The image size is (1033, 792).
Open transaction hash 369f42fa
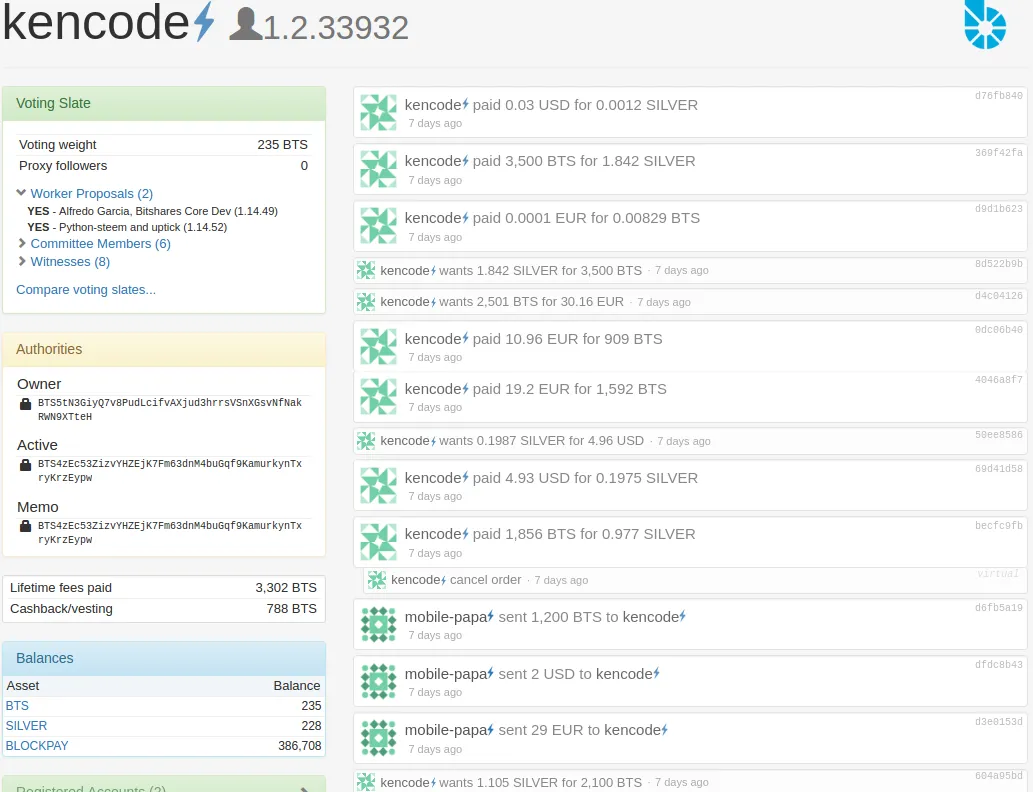[x=999, y=152]
